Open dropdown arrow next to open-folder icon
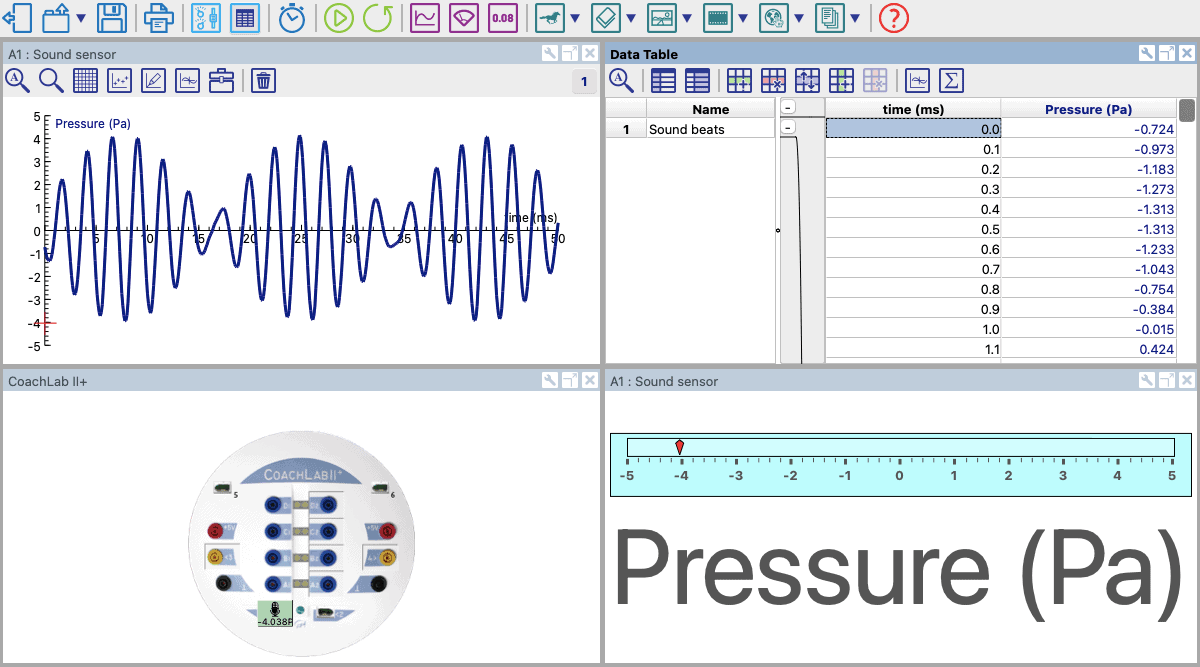Screen dimensions: 1200x667 [x=80, y=18]
